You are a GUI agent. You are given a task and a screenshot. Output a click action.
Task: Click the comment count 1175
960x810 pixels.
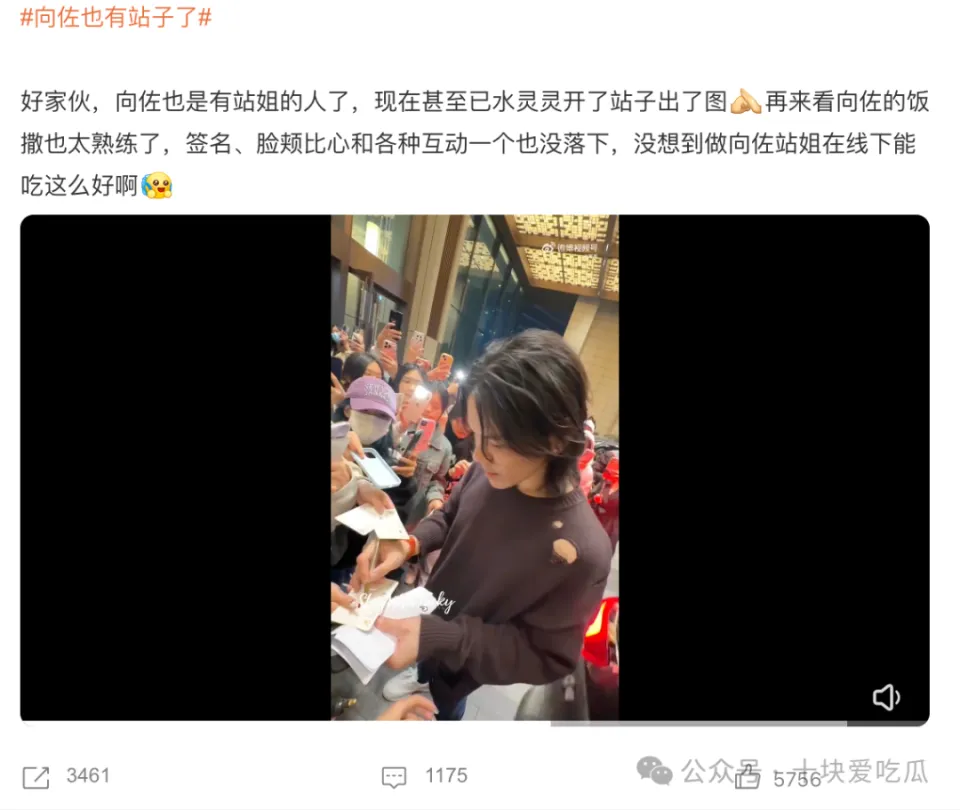click(x=446, y=776)
